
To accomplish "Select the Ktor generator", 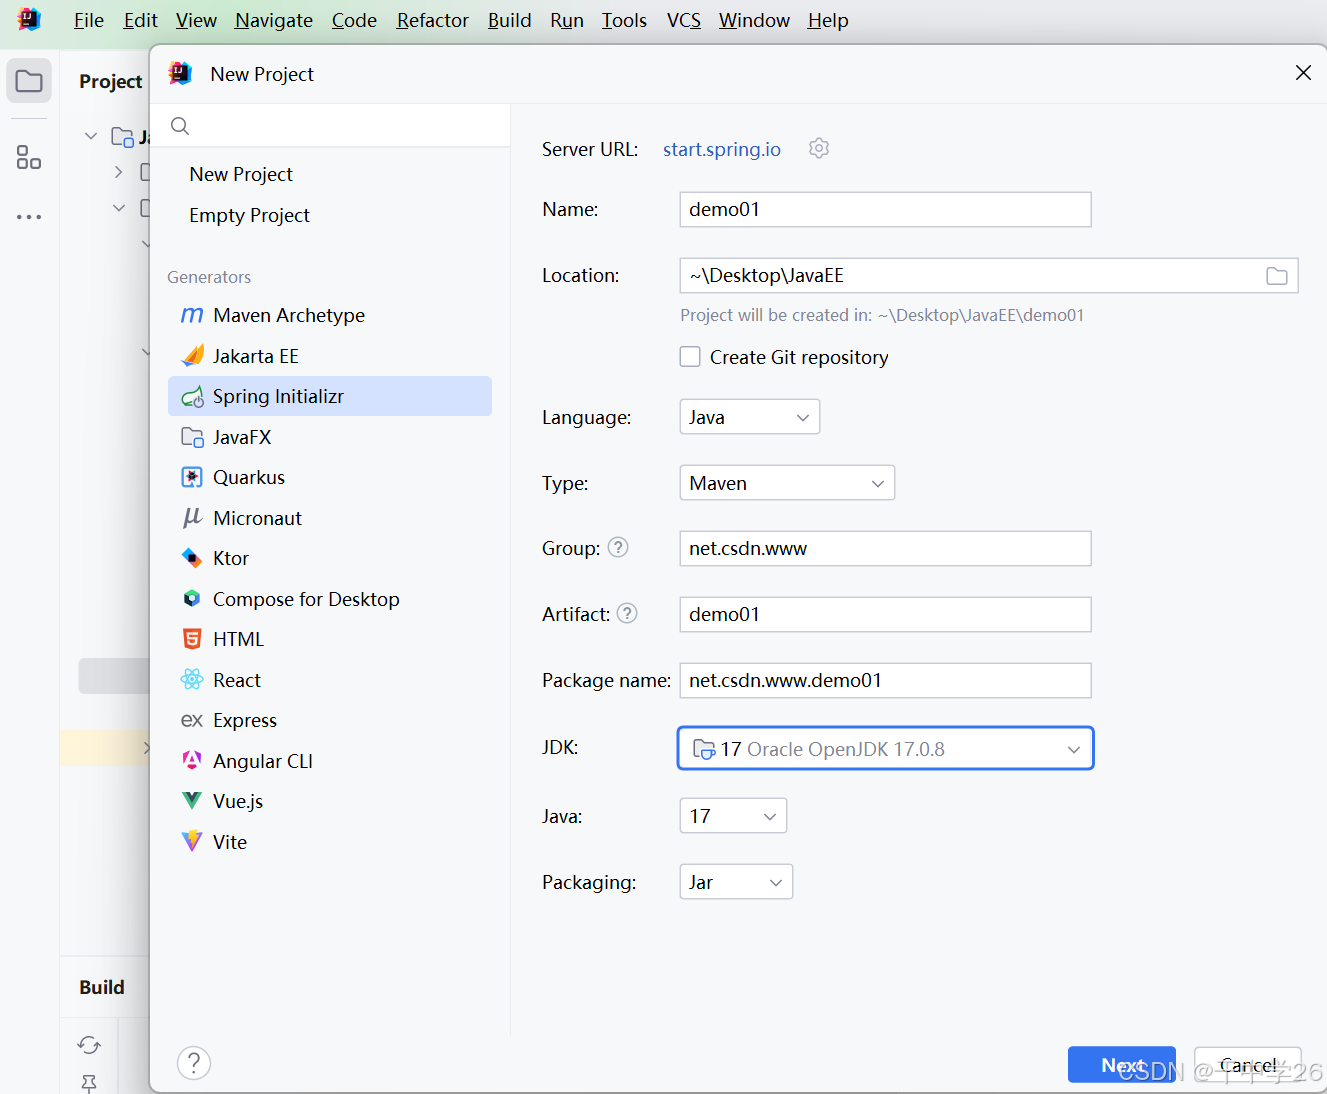I will (330, 558).
